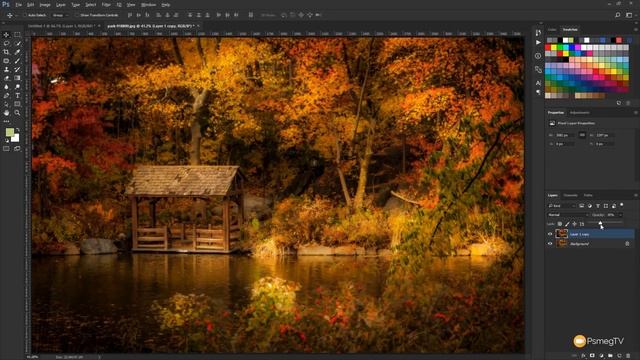Switch to the Paths tab
The height and width of the screenshot is (360, 640).
click(588, 196)
